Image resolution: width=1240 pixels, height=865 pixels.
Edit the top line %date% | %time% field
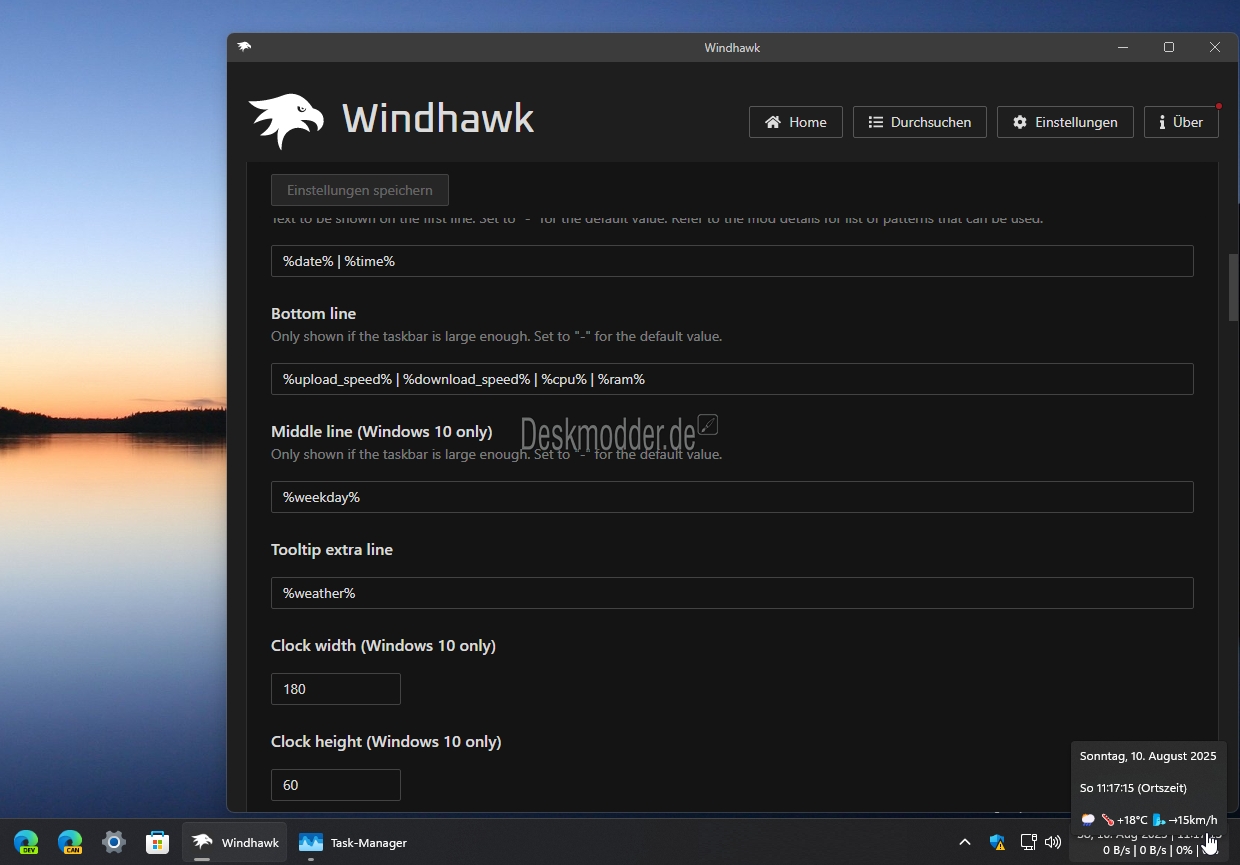pos(732,261)
